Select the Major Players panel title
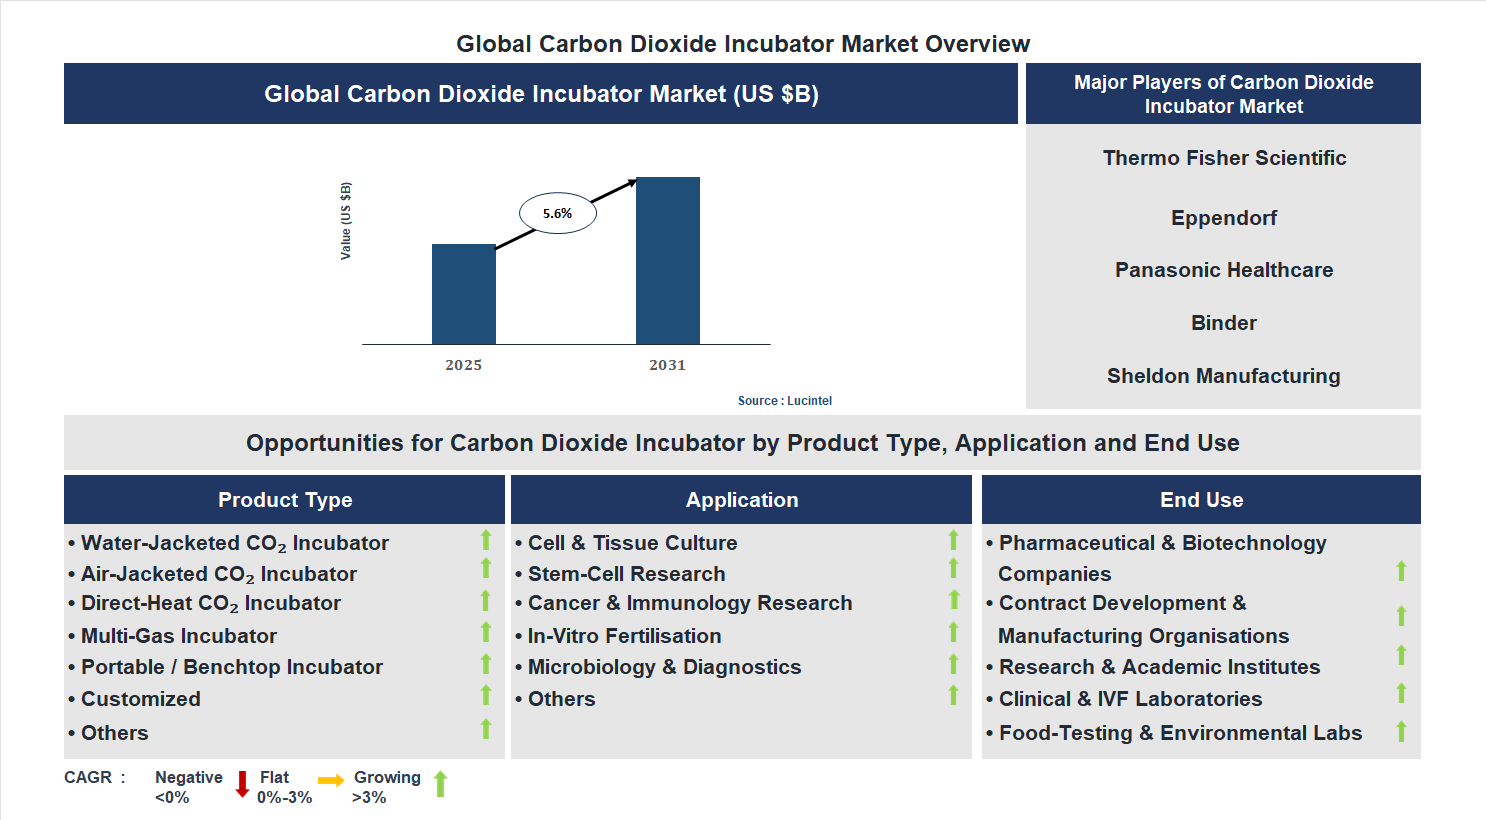The width and height of the screenshot is (1486, 820). [x=1222, y=93]
